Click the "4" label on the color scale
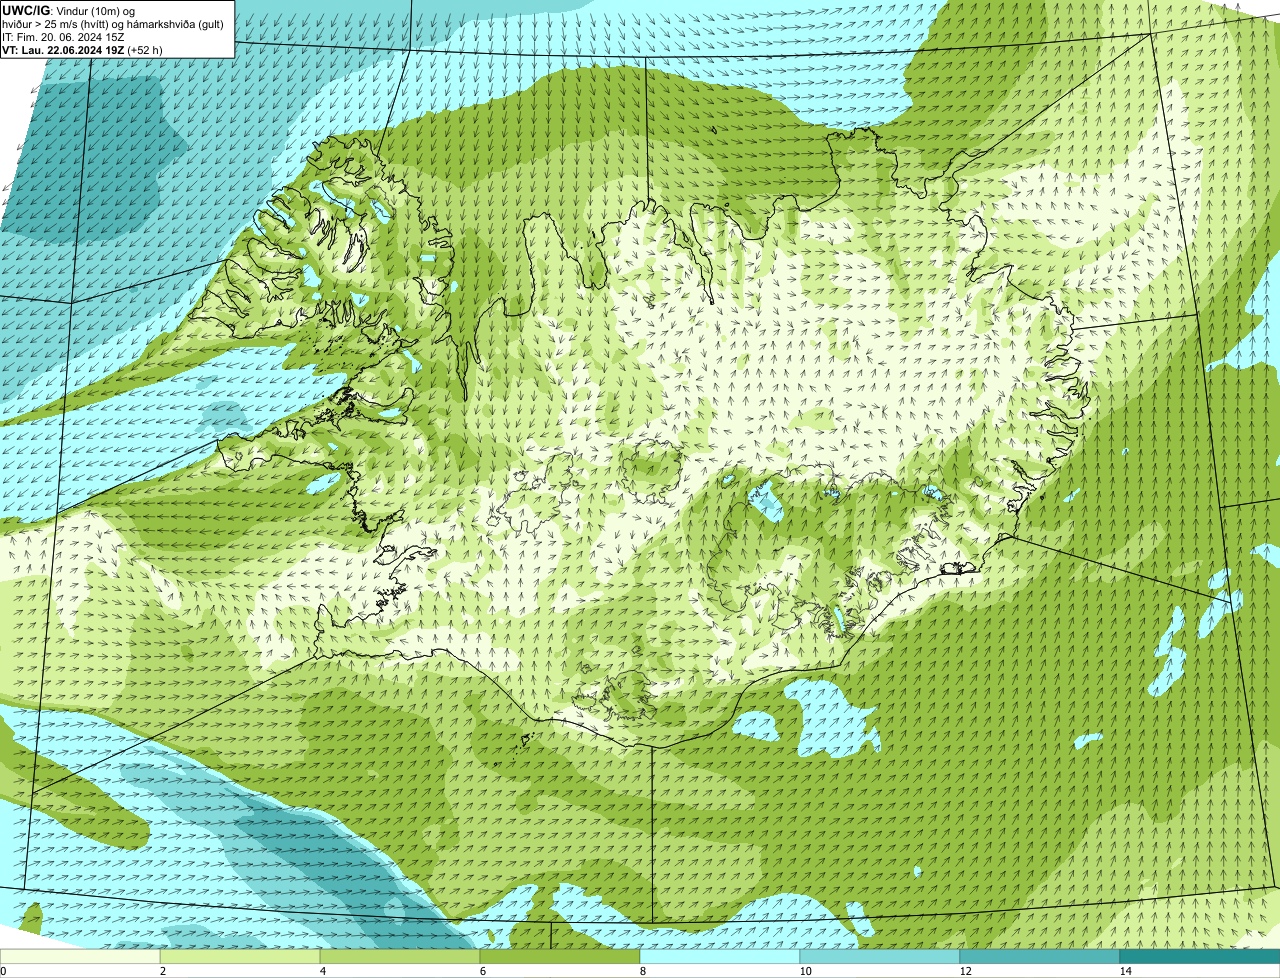 322,971
